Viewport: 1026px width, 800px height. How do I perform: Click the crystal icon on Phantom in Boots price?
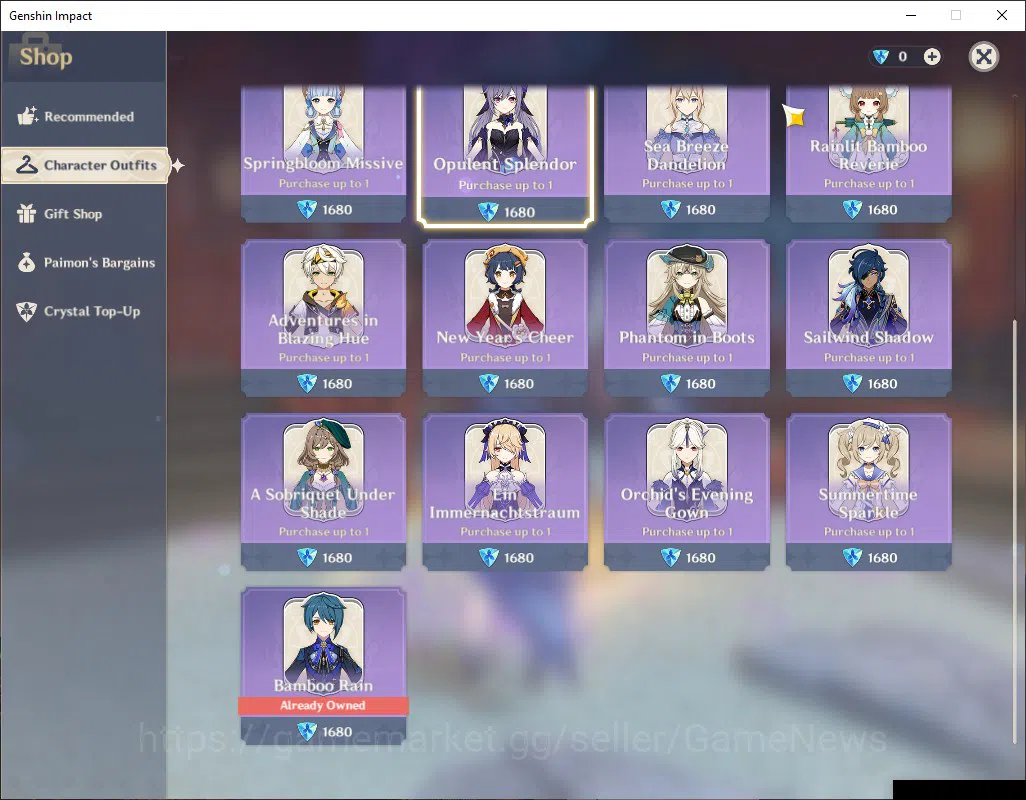coord(671,383)
